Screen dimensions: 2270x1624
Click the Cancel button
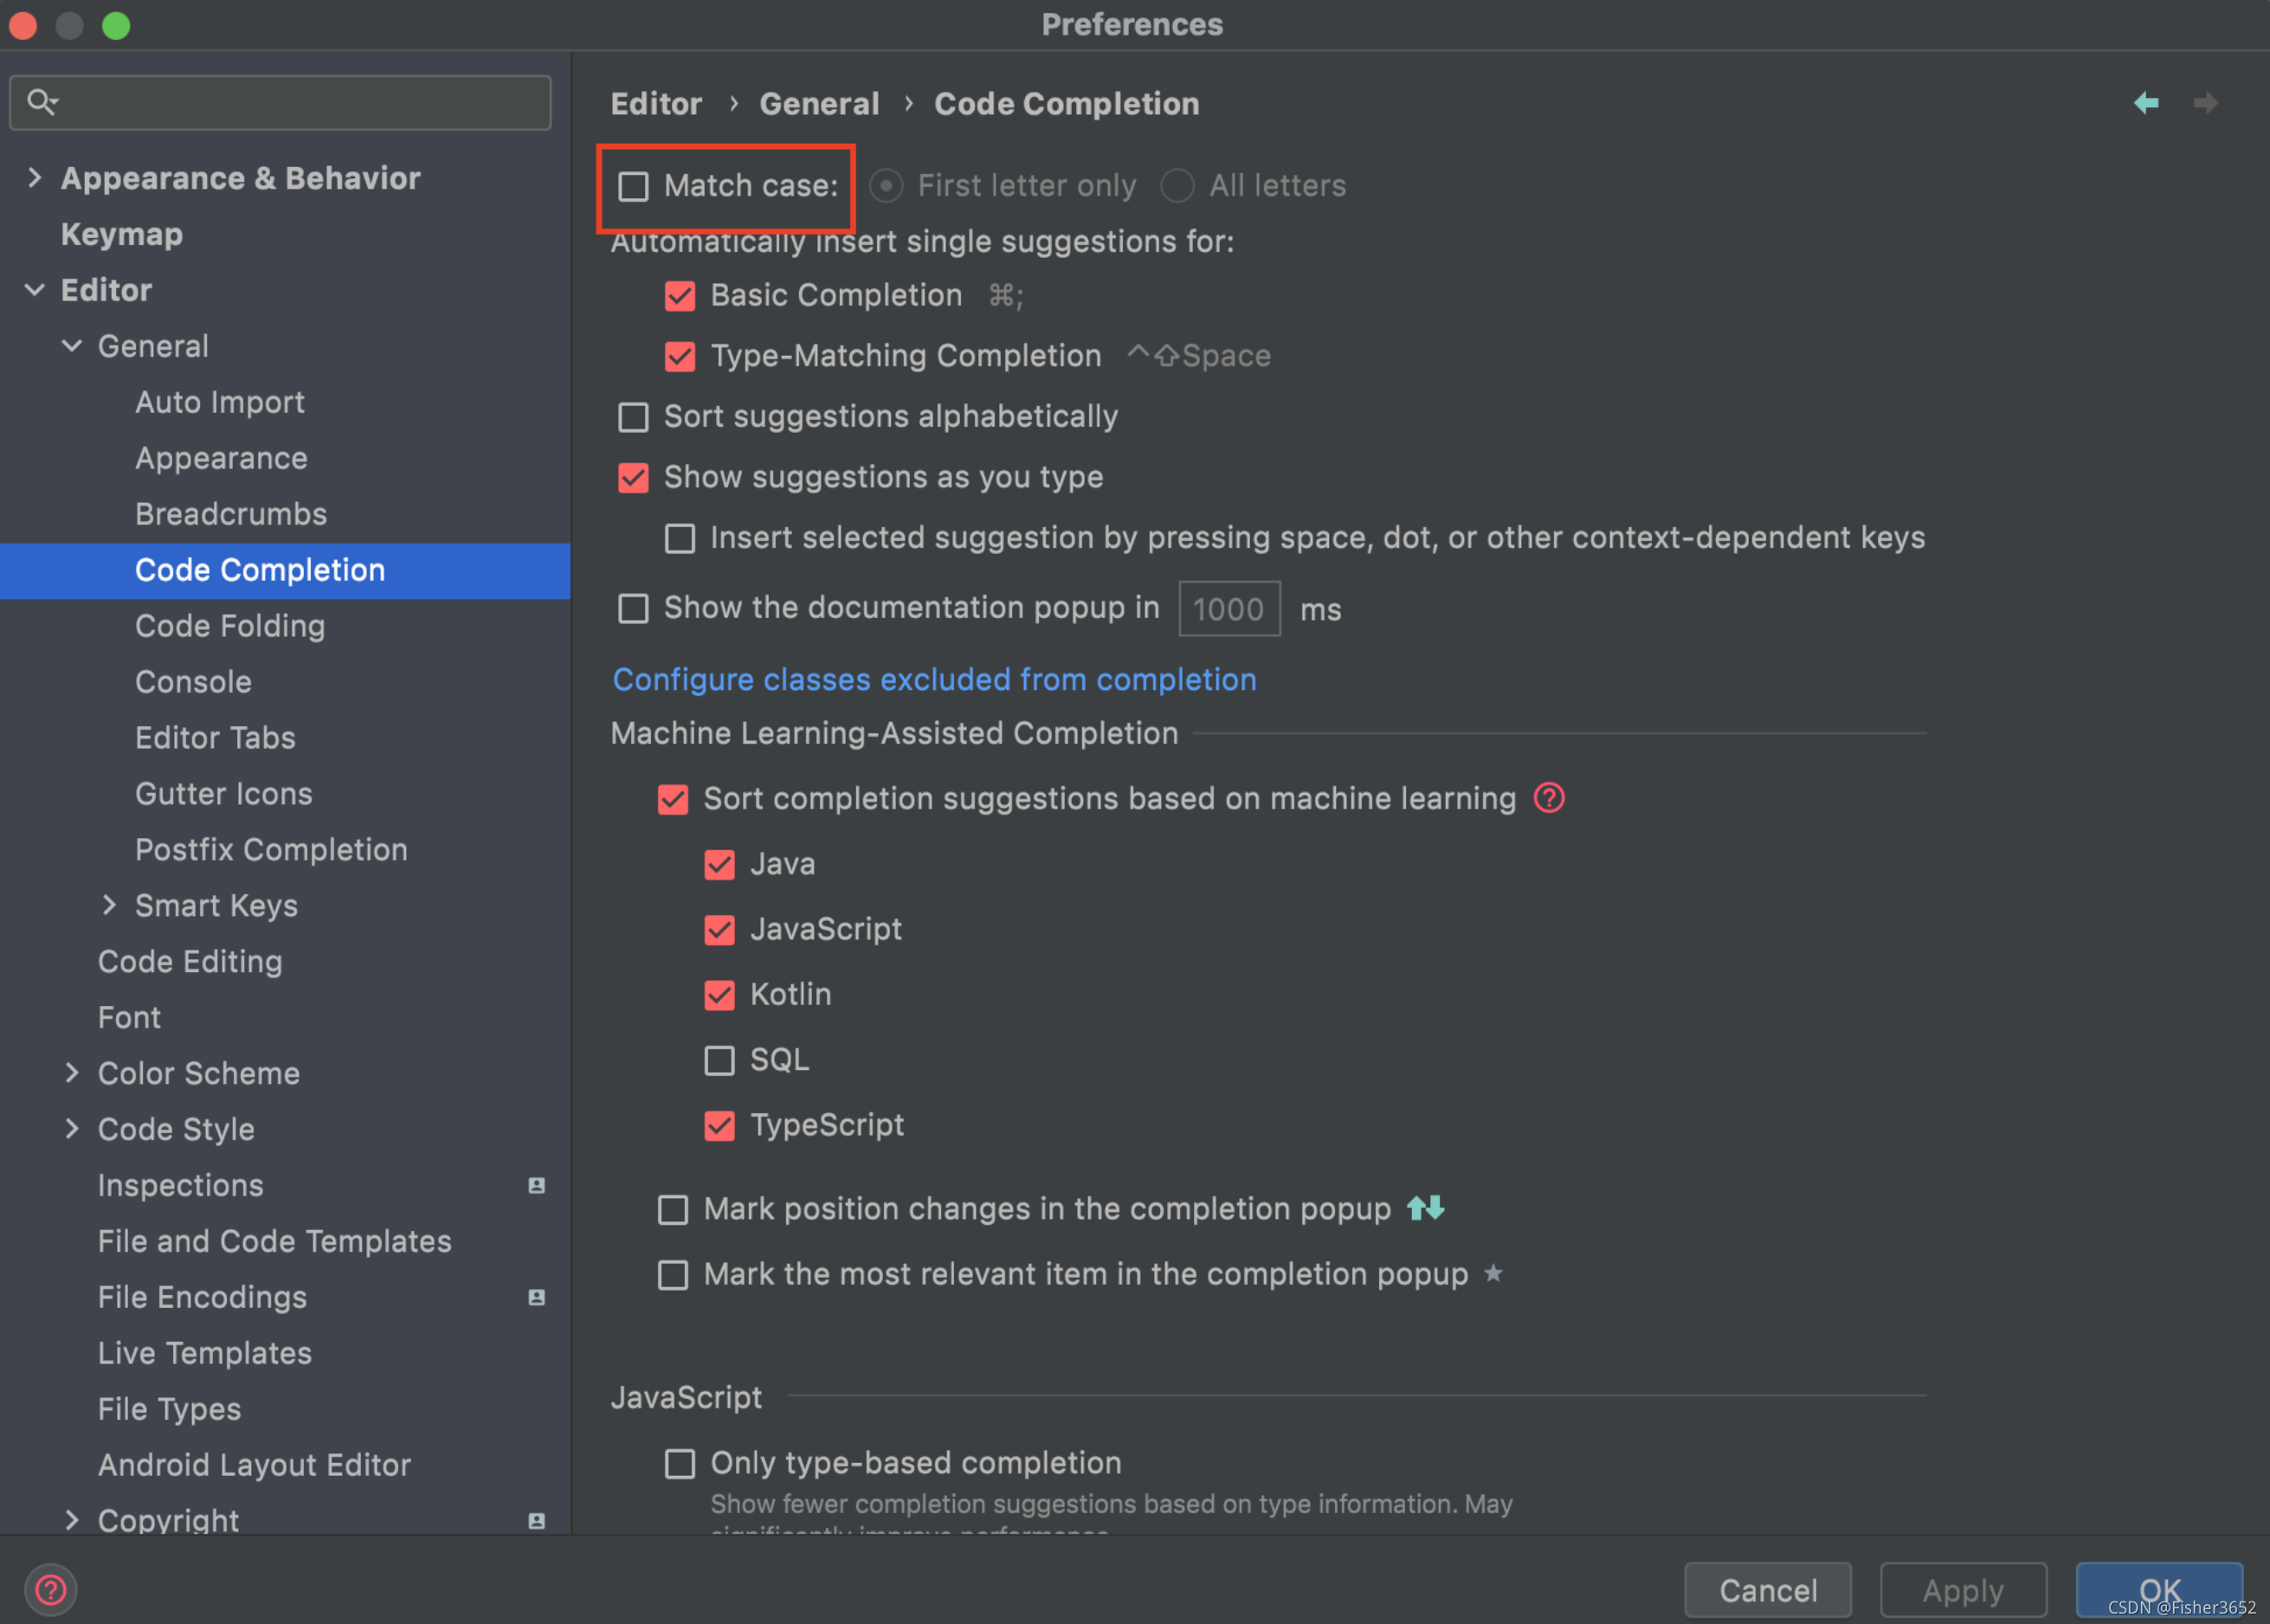1767,1590
